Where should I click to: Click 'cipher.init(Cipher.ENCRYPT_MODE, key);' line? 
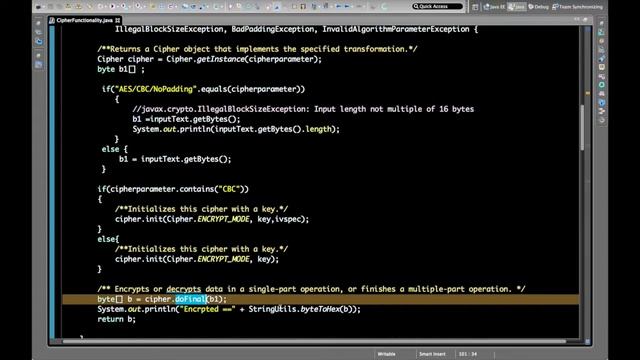pyautogui.click(x=197, y=259)
